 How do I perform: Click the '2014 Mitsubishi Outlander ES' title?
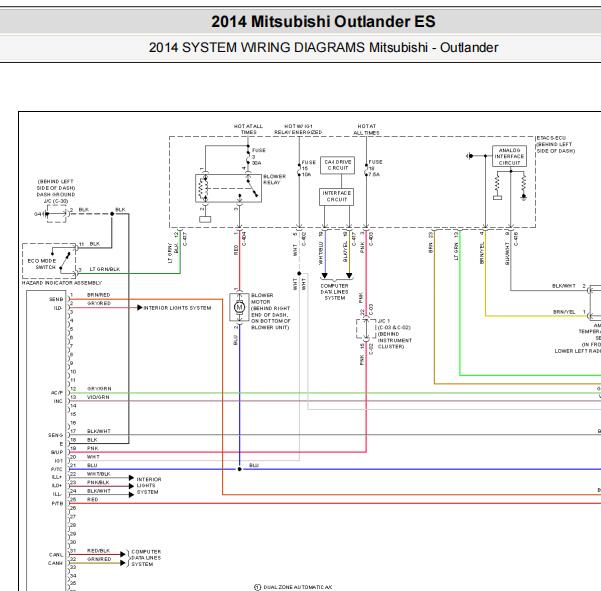pos(323,21)
